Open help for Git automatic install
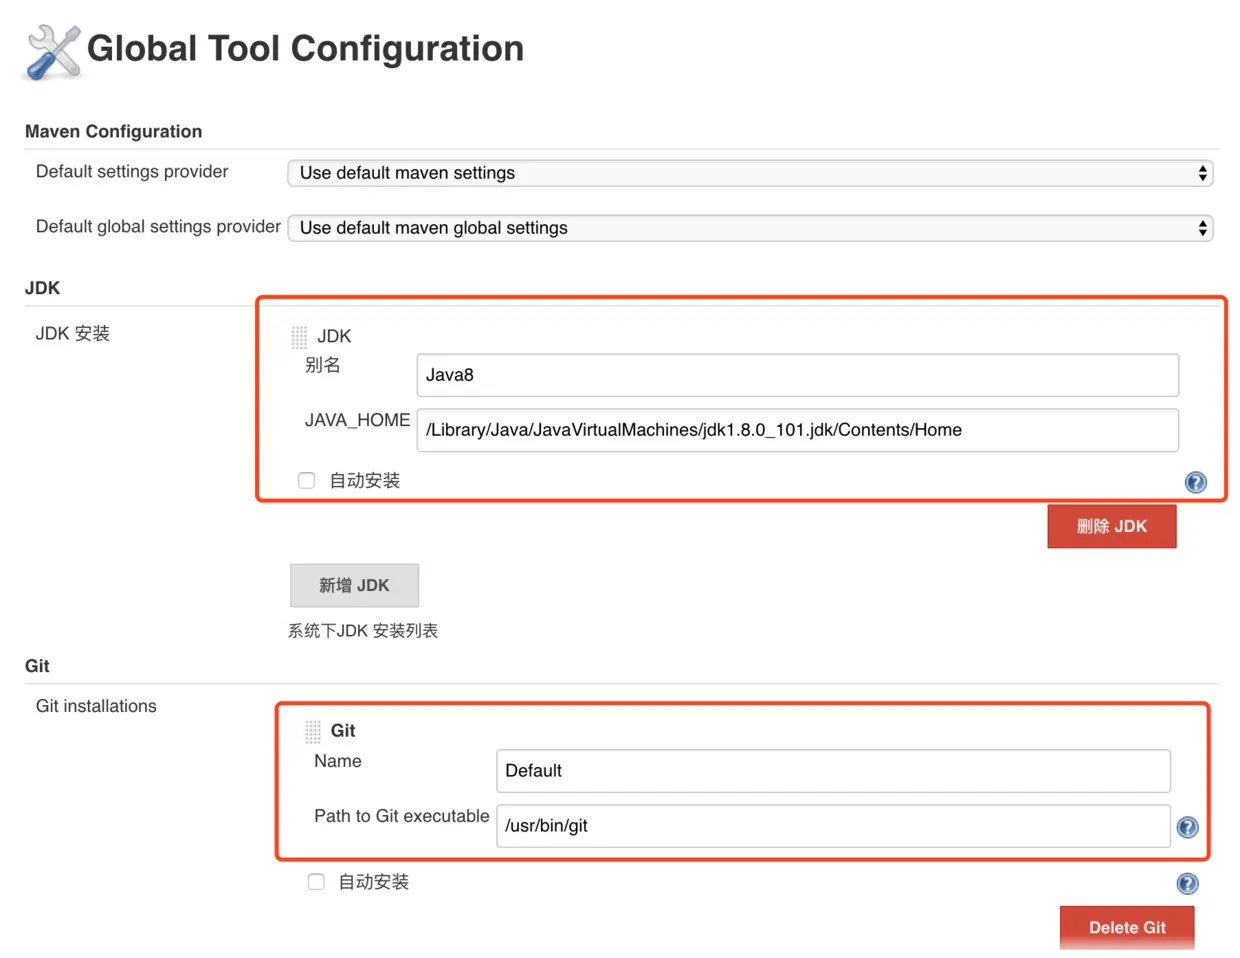 (x=1187, y=883)
